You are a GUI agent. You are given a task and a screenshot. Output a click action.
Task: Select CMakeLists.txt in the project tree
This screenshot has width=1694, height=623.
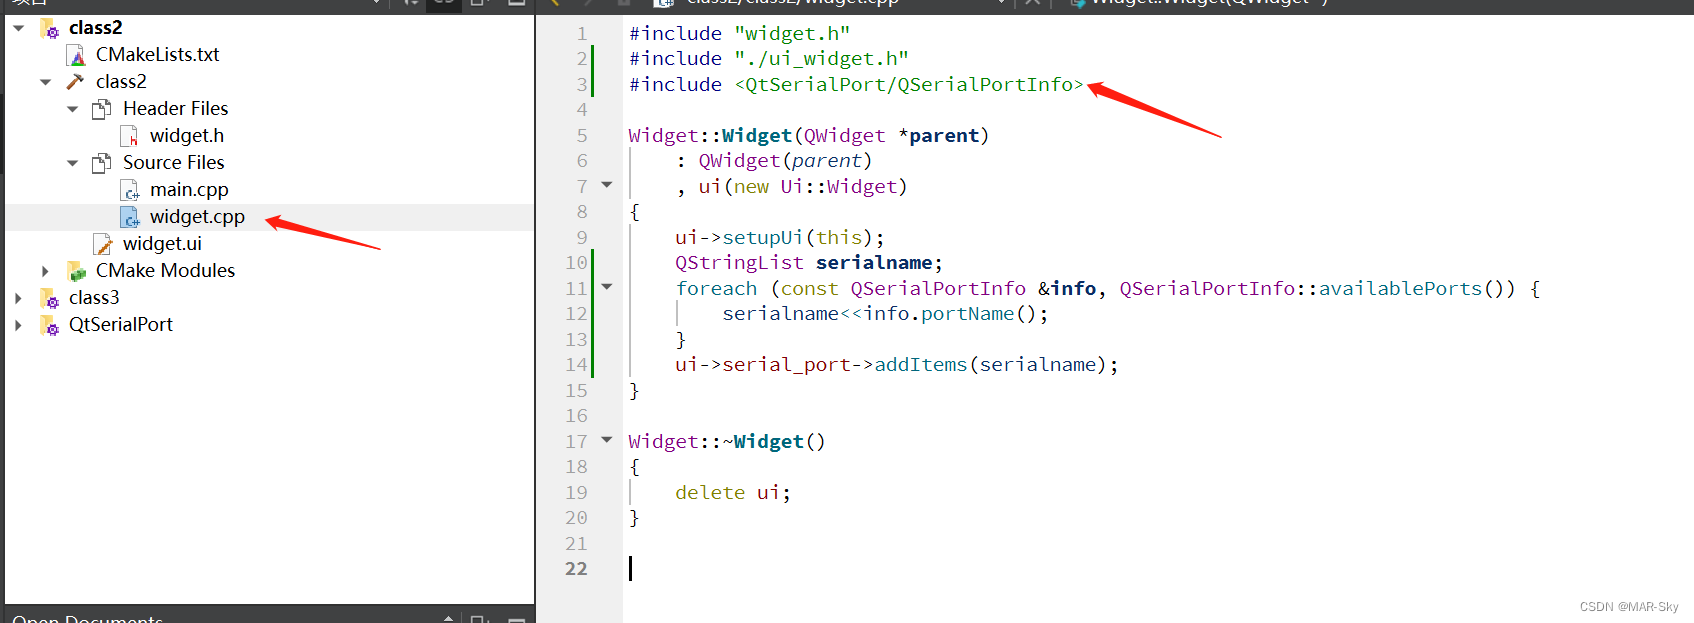click(x=157, y=55)
